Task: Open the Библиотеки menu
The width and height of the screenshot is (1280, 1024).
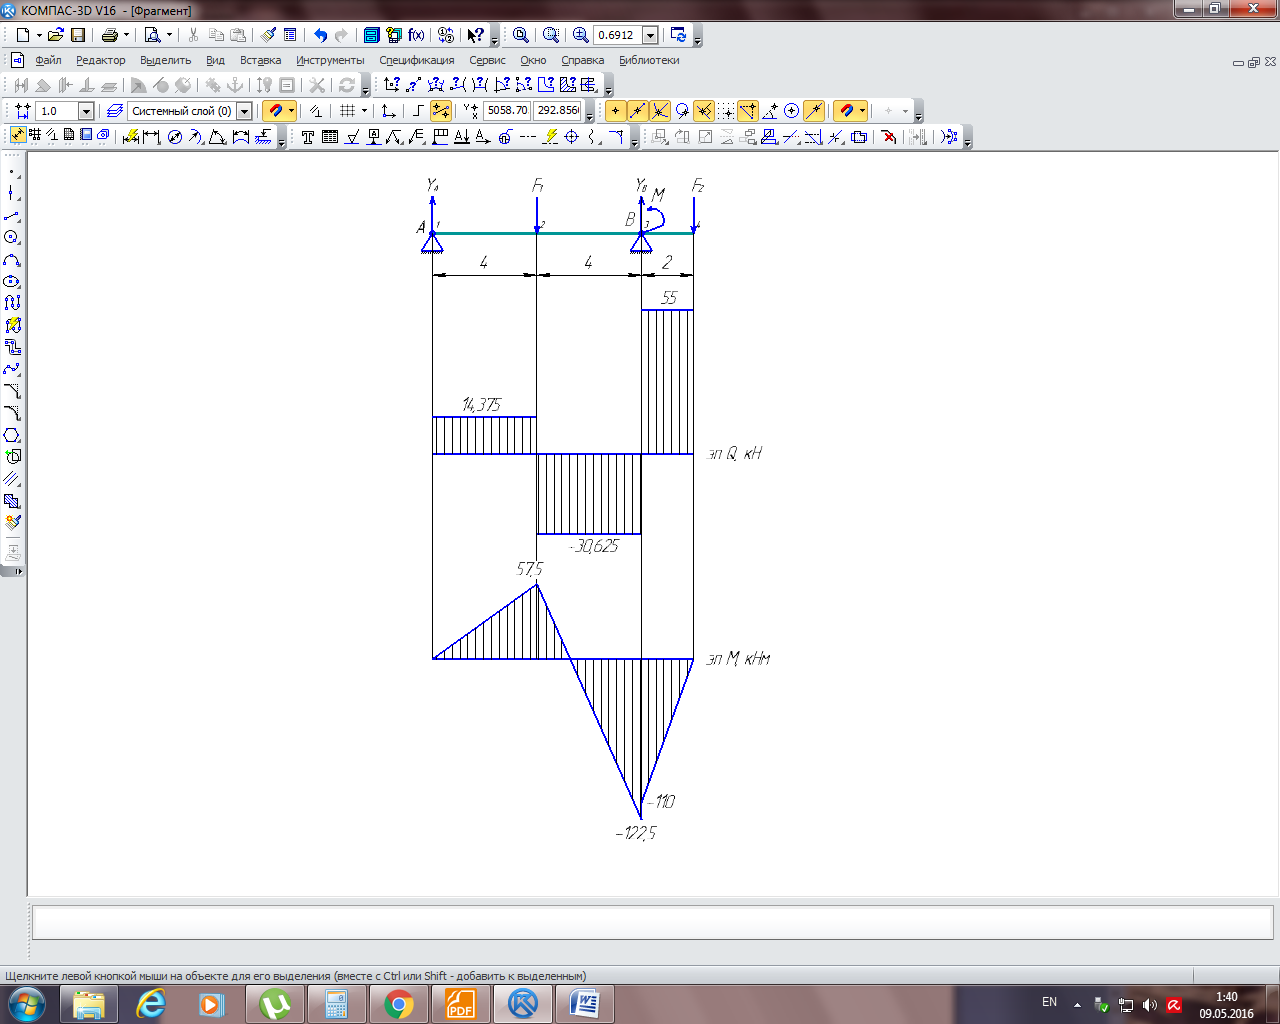Action: pos(649,60)
